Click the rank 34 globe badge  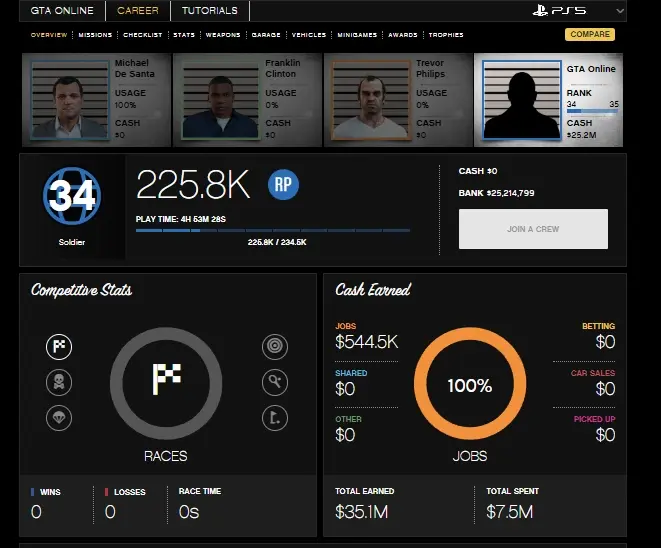(x=71, y=196)
